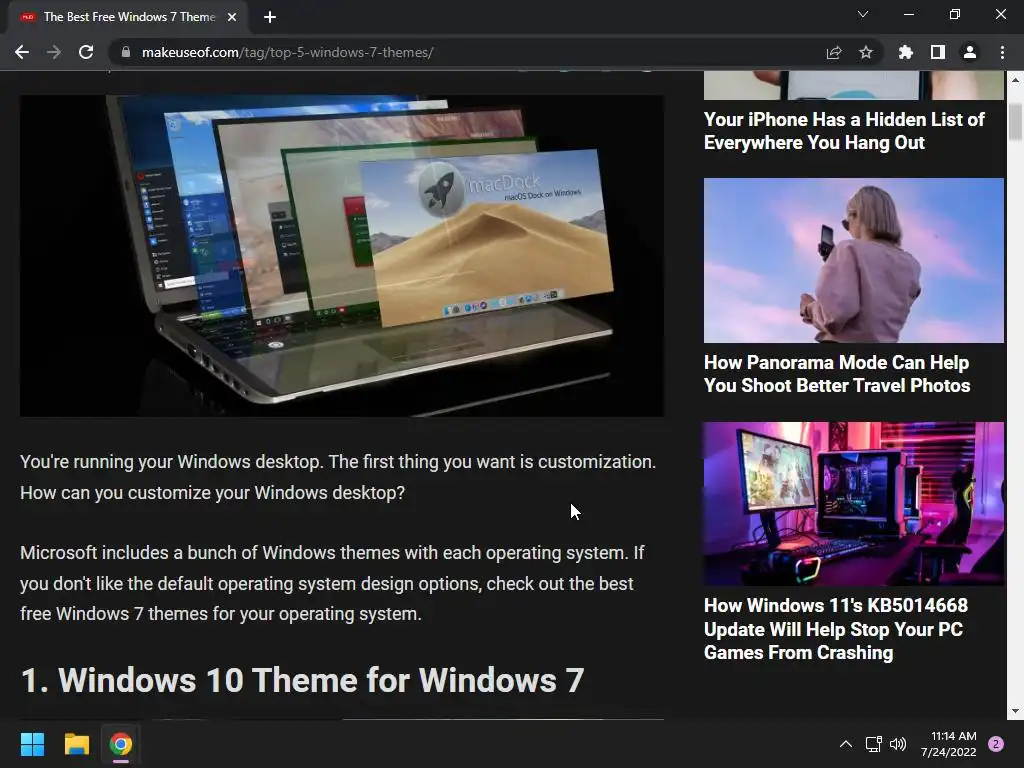Screen dimensions: 1024x768
Task: Click the Microsoft Windows themes paragraph
Action: (x=332, y=583)
